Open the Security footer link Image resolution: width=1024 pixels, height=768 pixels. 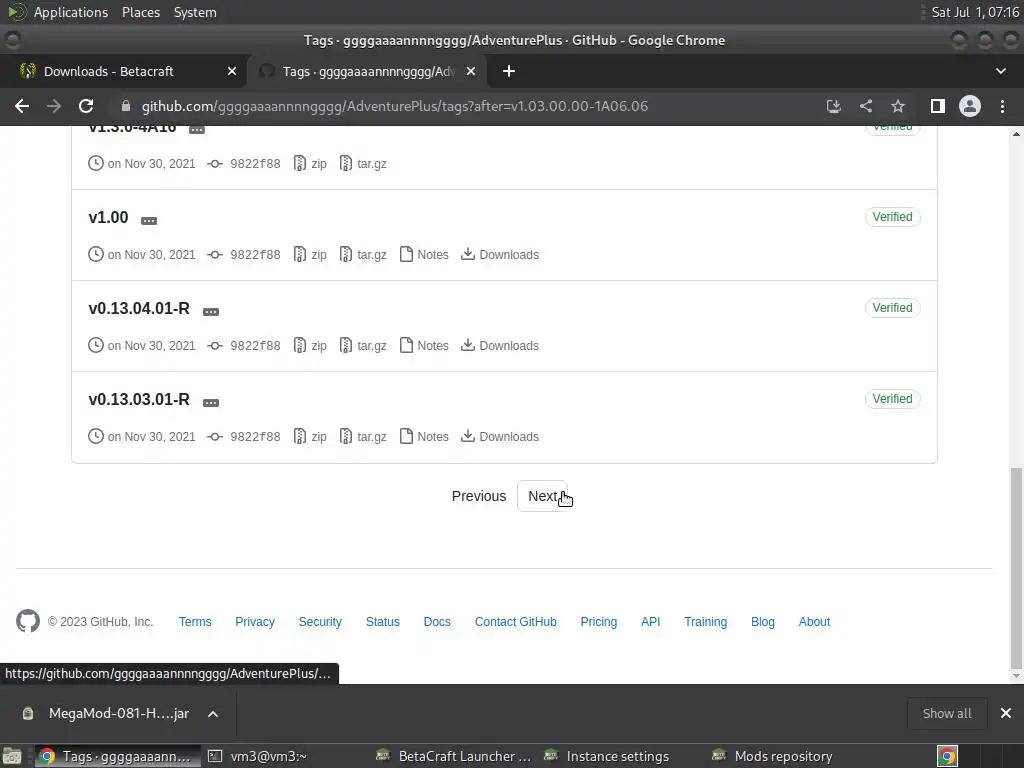coord(320,622)
